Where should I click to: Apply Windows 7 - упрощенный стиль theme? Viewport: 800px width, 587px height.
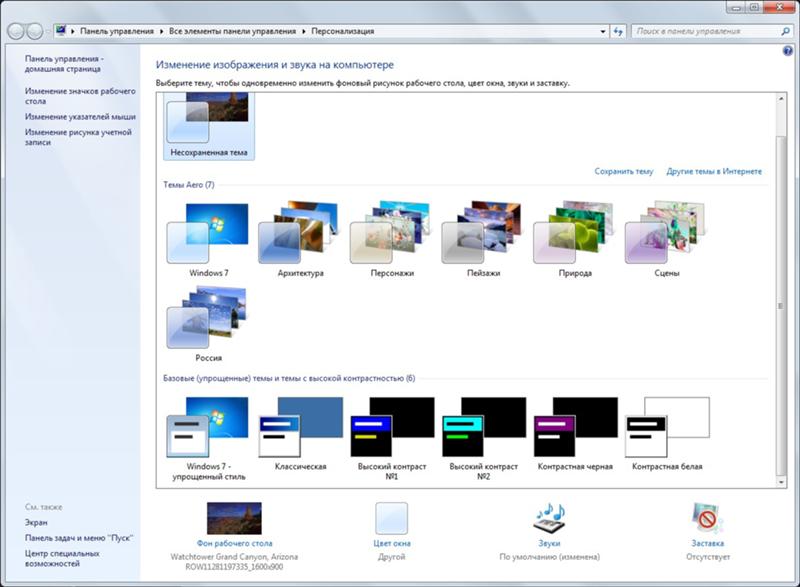pyautogui.click(x=209, y=439)
